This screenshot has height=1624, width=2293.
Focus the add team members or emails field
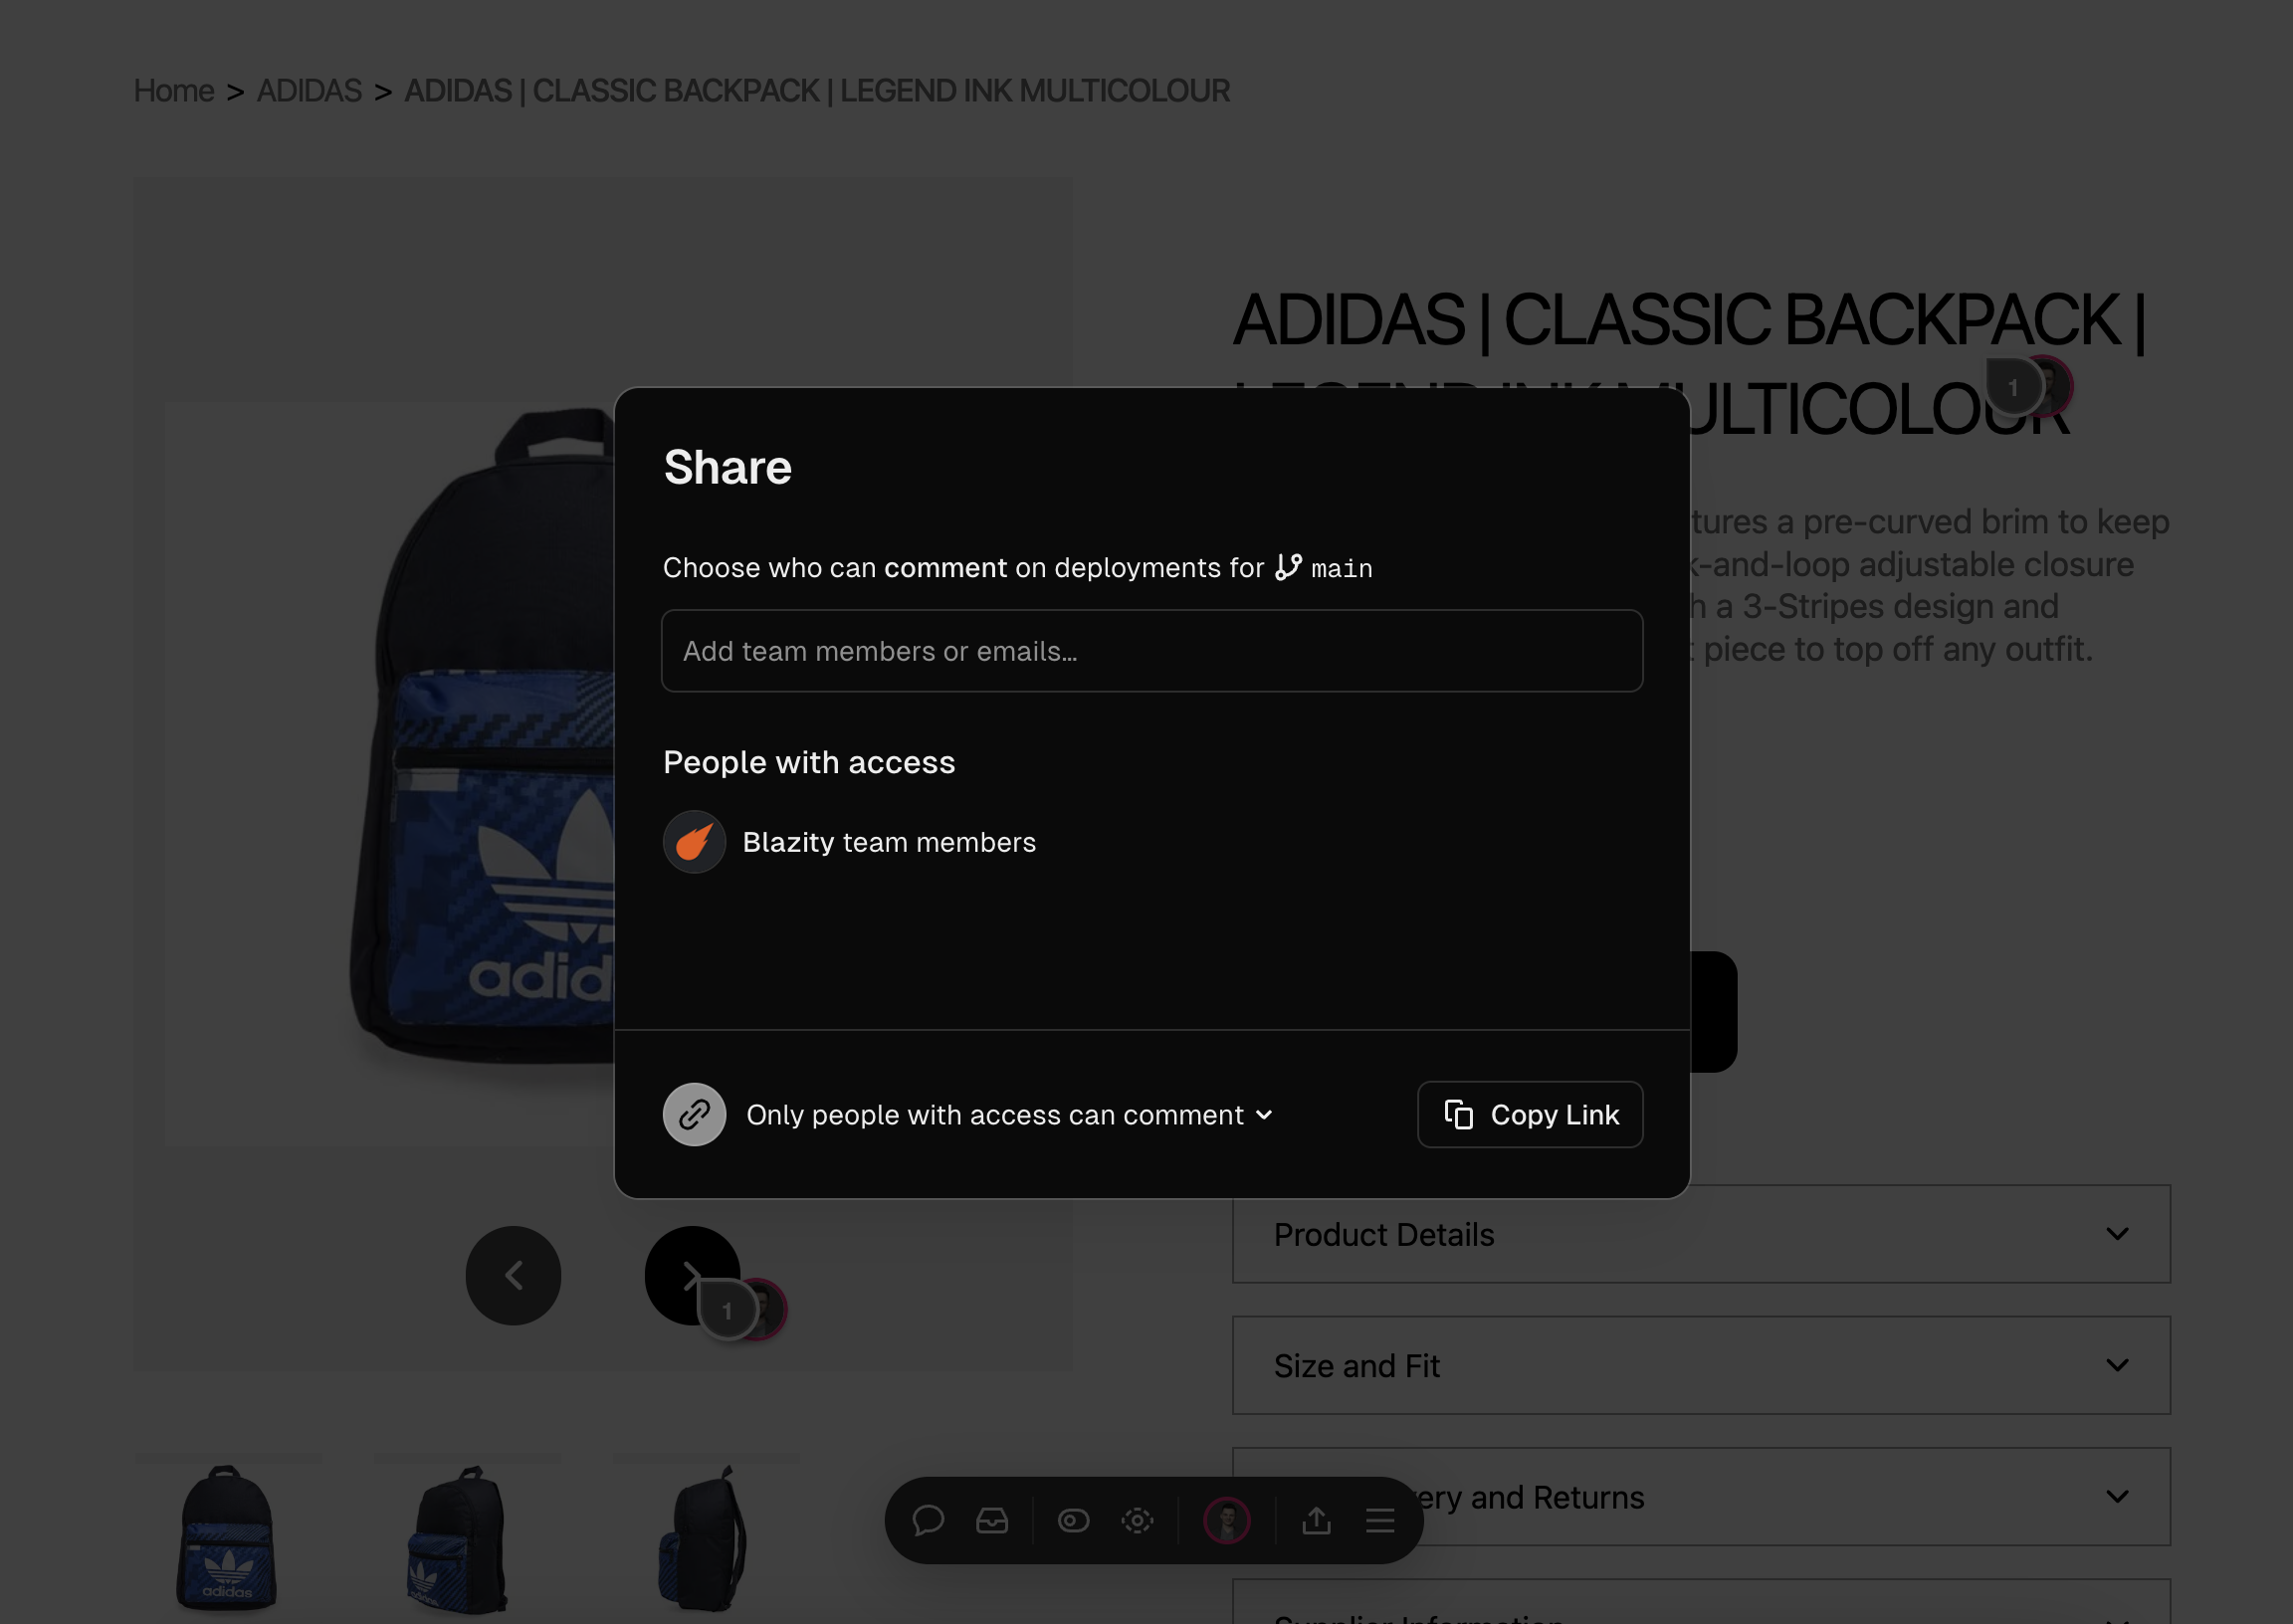tap(1152, 651)
